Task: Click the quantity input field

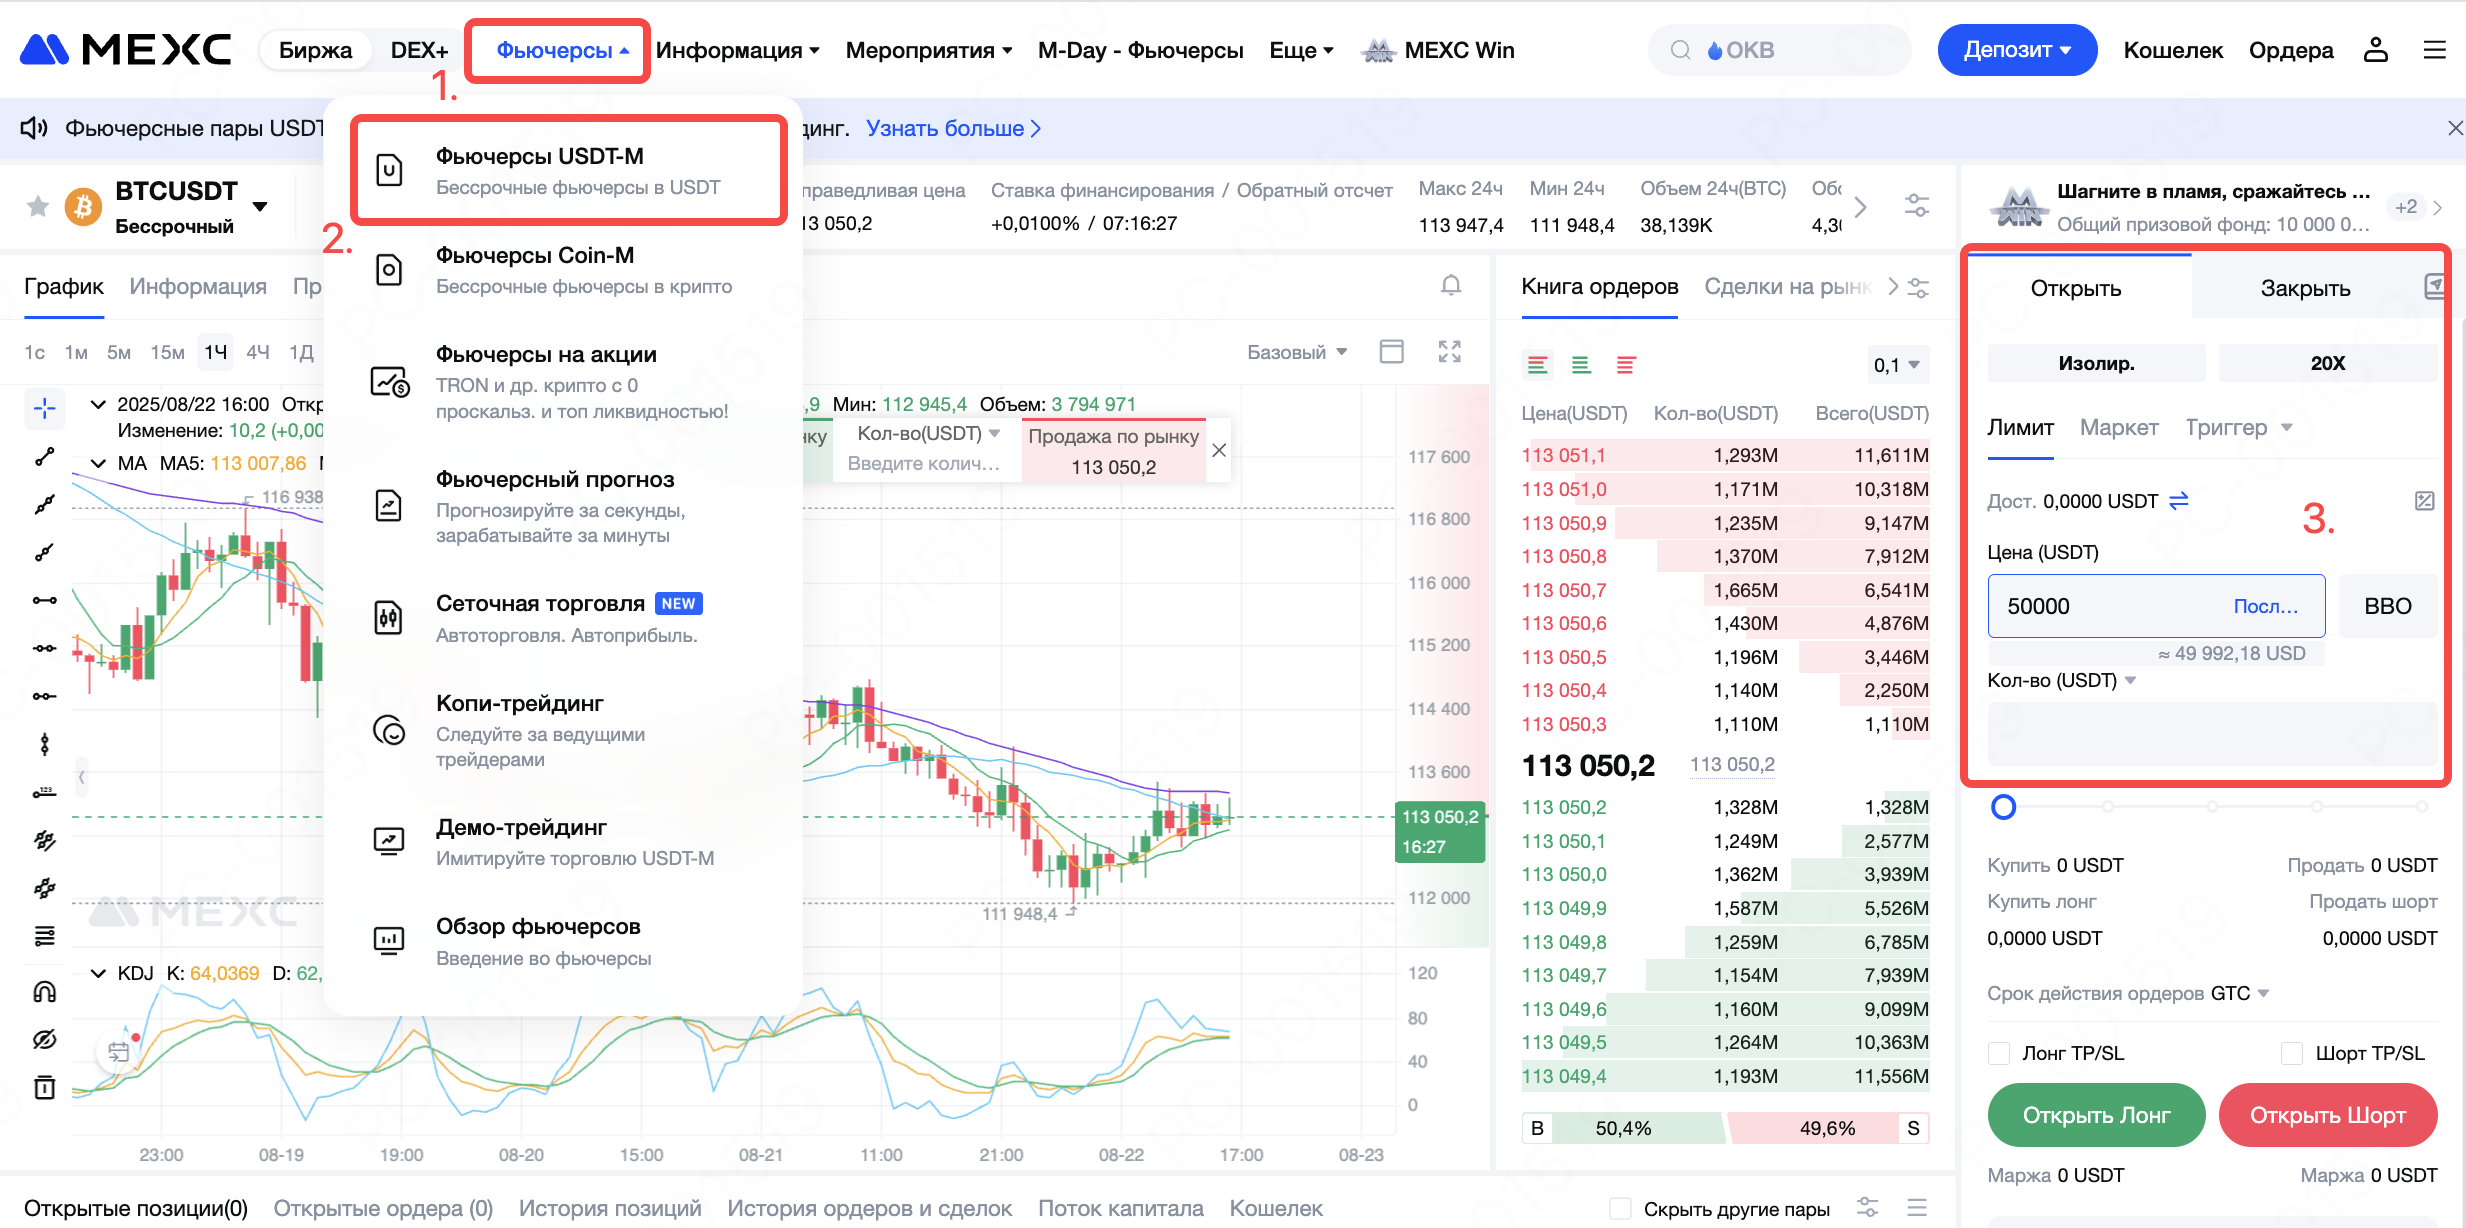Action: point(2212,733)
